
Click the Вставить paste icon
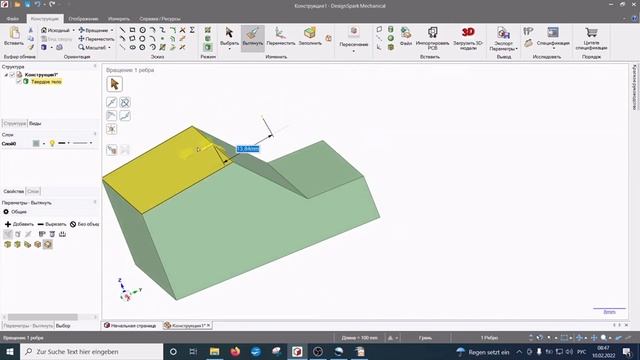click(14, 36)
